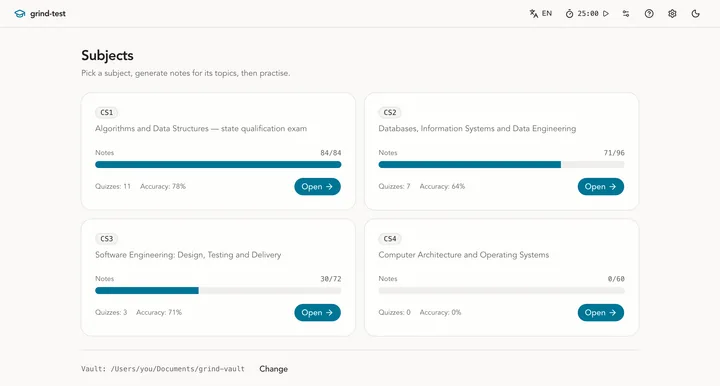The width and height of the screenshot is (720, 386).
Task: Click the CS3 notes progress bar
Action: [218, 291]
